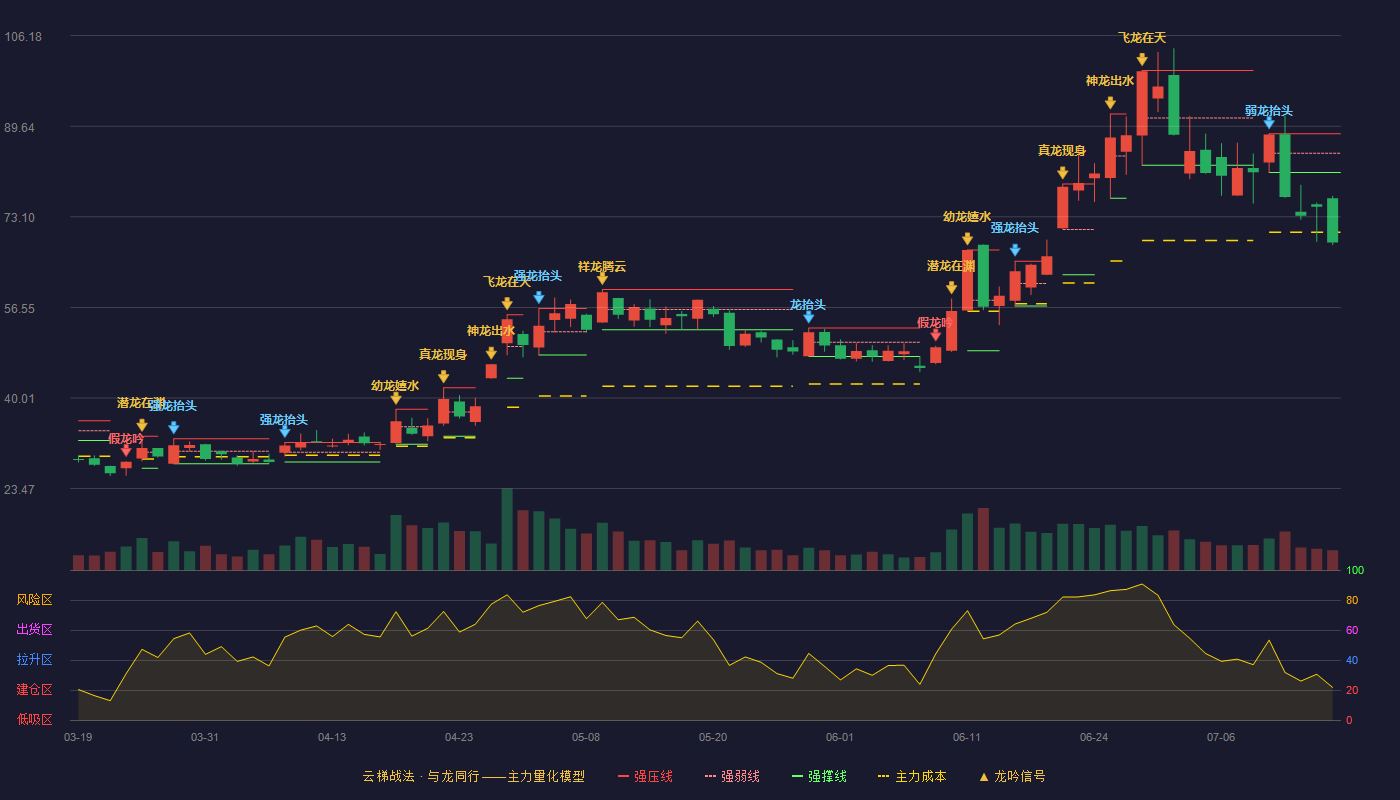Click the yellow arrow under April 神龙出水
This screenshot has width=1400, height=800.
coord(491,353)
